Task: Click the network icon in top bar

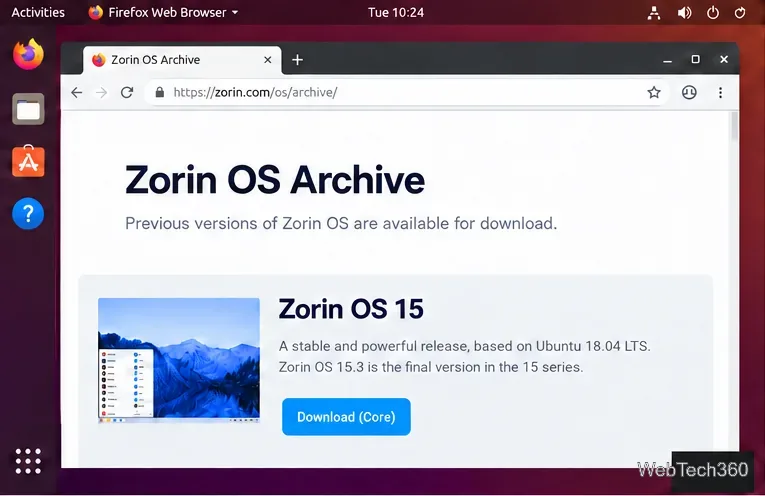Action: tap(654, 13)
